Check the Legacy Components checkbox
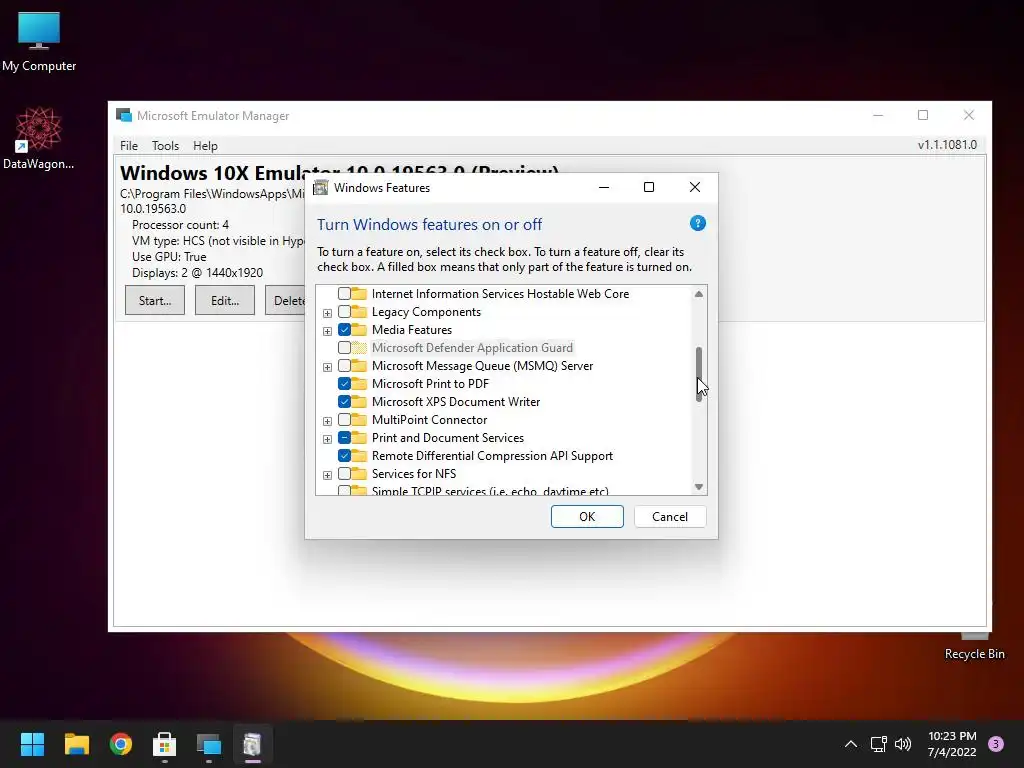The height and width of the screenshot is (768, 1024). [344, 312]
